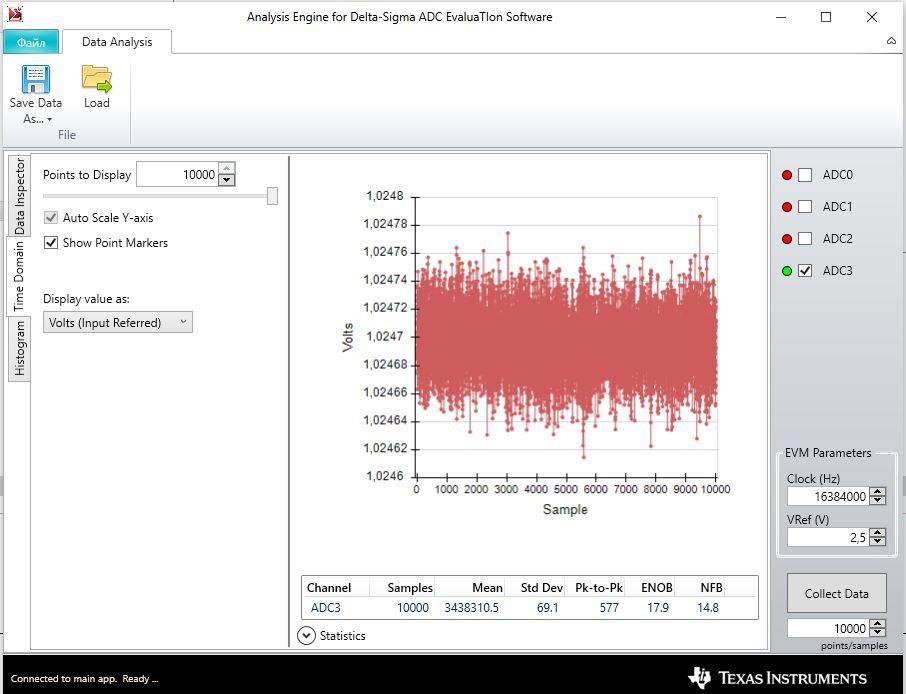Switch to the Time Domain side tab
This screenshot has width=906, height=694.
tap(19, 276)
